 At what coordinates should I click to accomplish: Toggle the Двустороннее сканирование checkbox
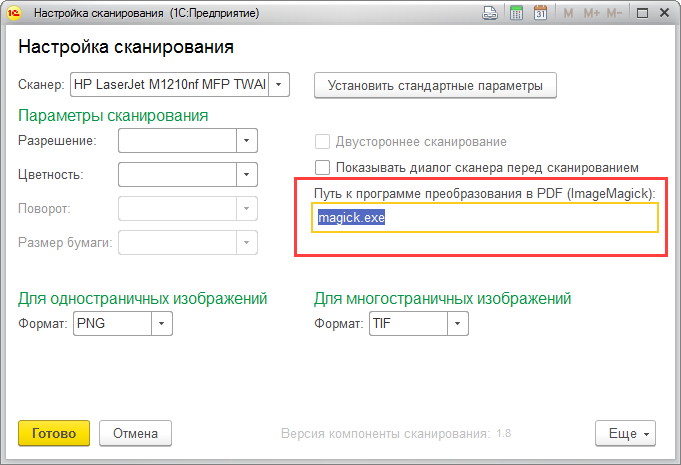(x=322, y=142)
